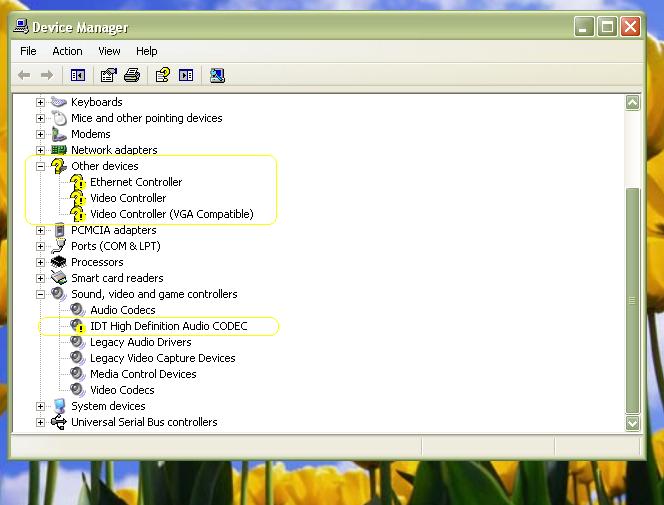Viewport: 664px width, 505px height.
Task: Expand Universal Serial Bus controllers node
Action: pyautogui.click(x=40, y=422)
